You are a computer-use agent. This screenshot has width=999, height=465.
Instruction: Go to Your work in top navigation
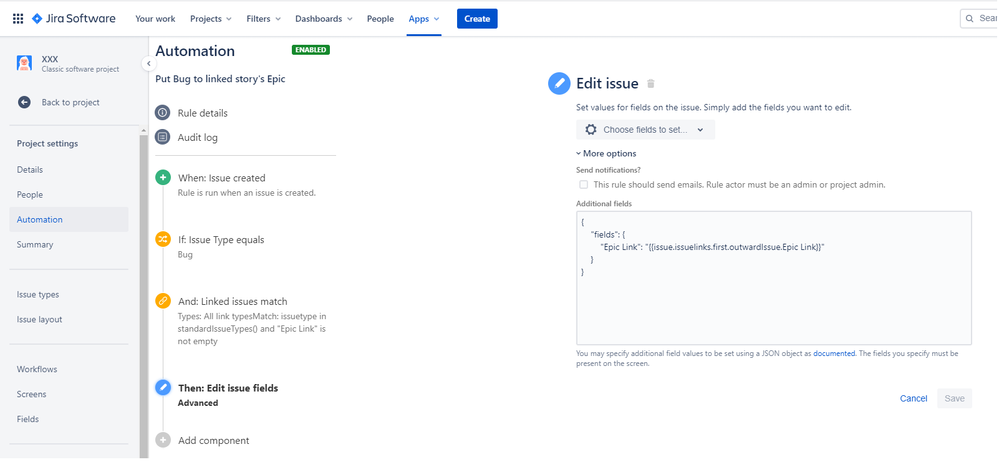155,18
